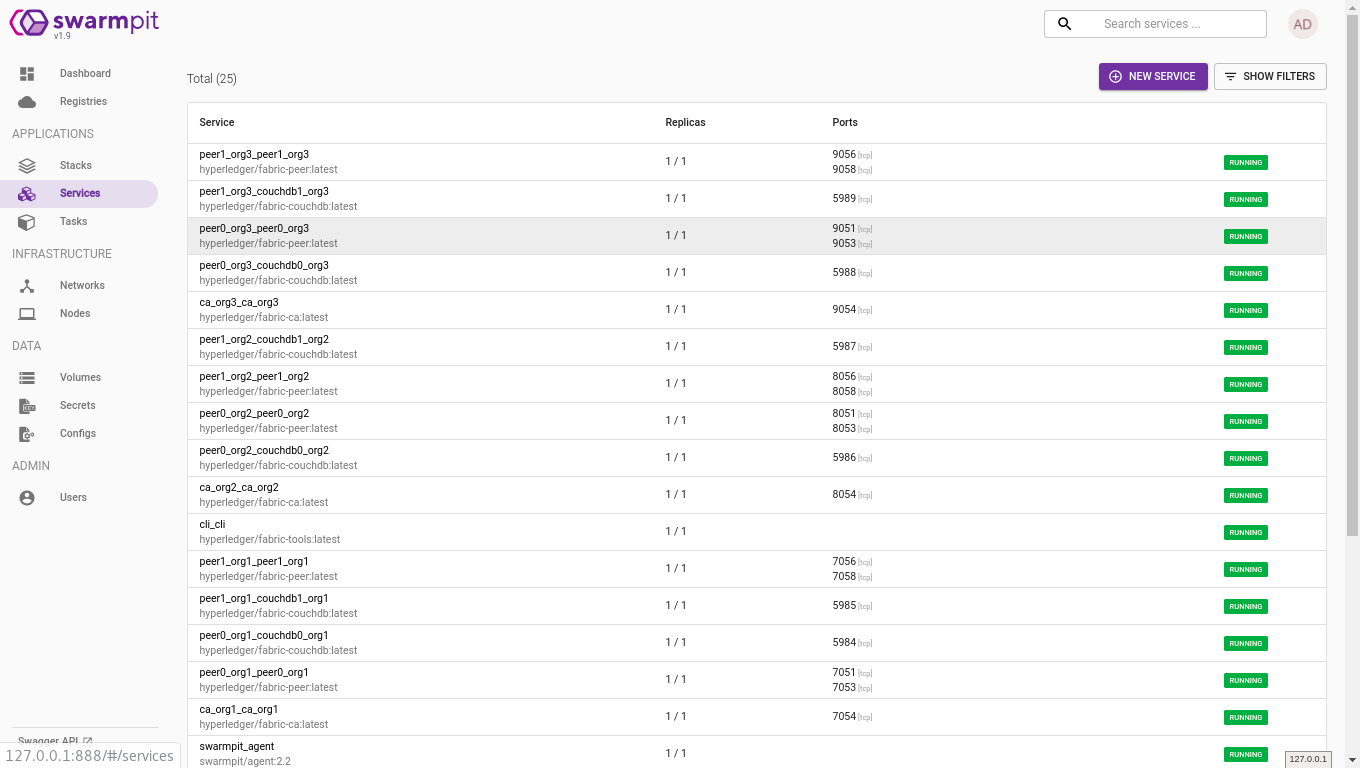The height and width of the screenshot is (768, 1360).
Task: Click the Nodes laptop icon
Action: pyautogui.click(x=27, y=314)
